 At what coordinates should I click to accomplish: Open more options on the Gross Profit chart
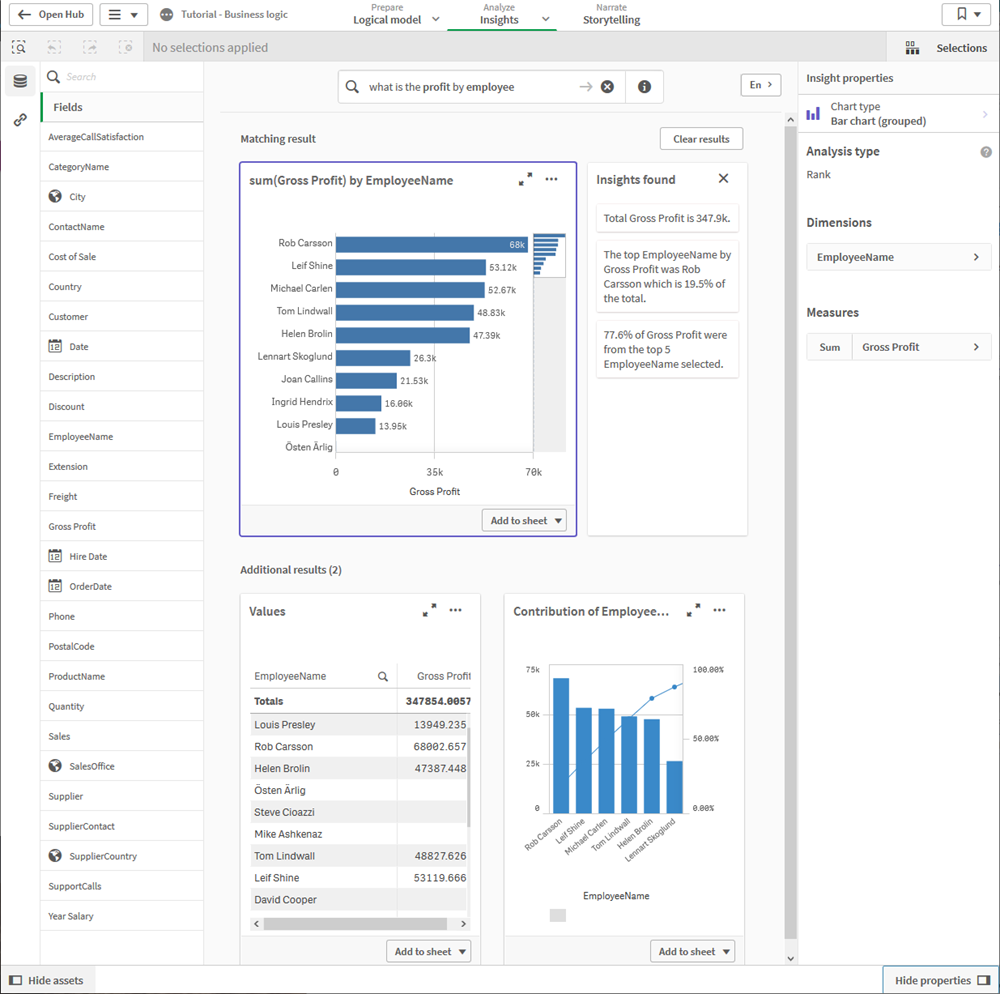coord(551,179)
